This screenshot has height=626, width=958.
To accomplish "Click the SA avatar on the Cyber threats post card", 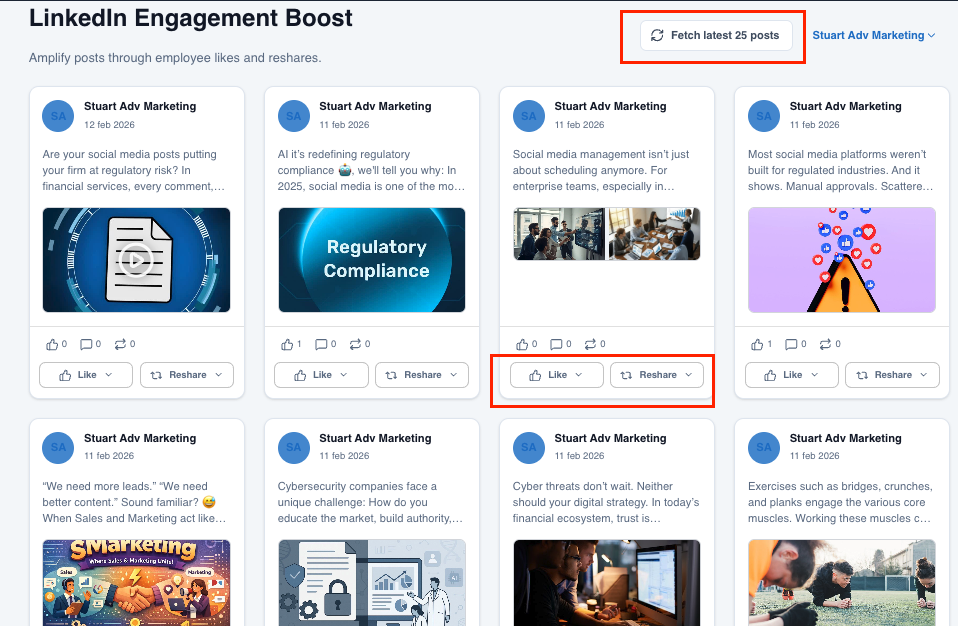I will coord(528,448).
